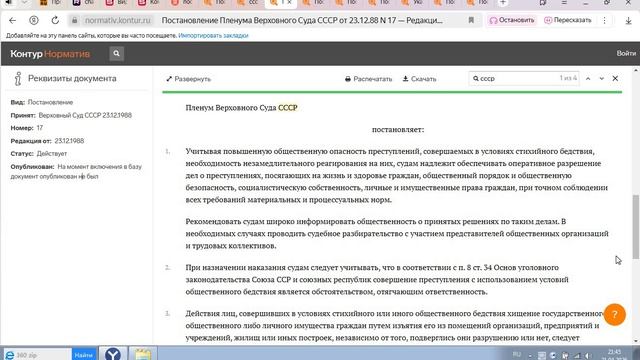Click the Принят: Верховный Суд СССР line
Viewport: 640px width, 360px height.
[x=71, y=116]
